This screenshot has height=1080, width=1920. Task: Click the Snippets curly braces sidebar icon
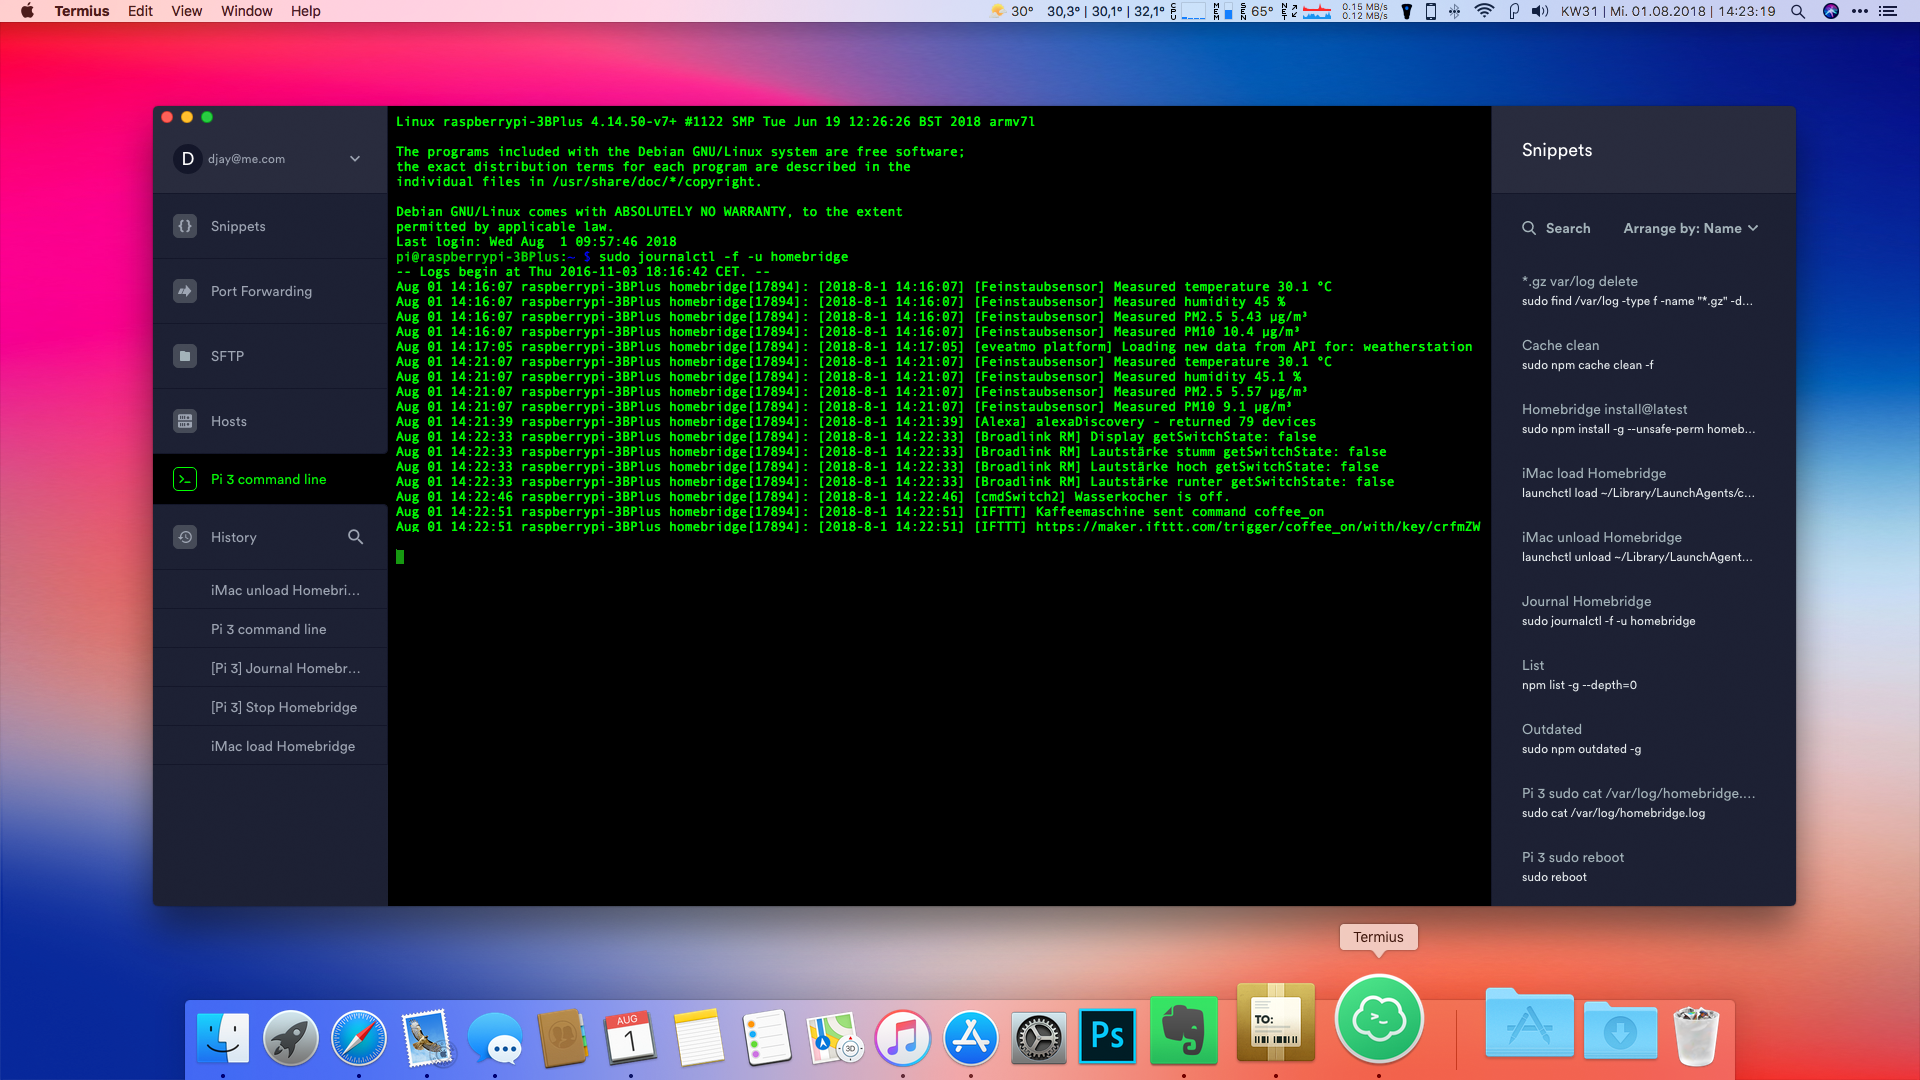click(185, 226)
